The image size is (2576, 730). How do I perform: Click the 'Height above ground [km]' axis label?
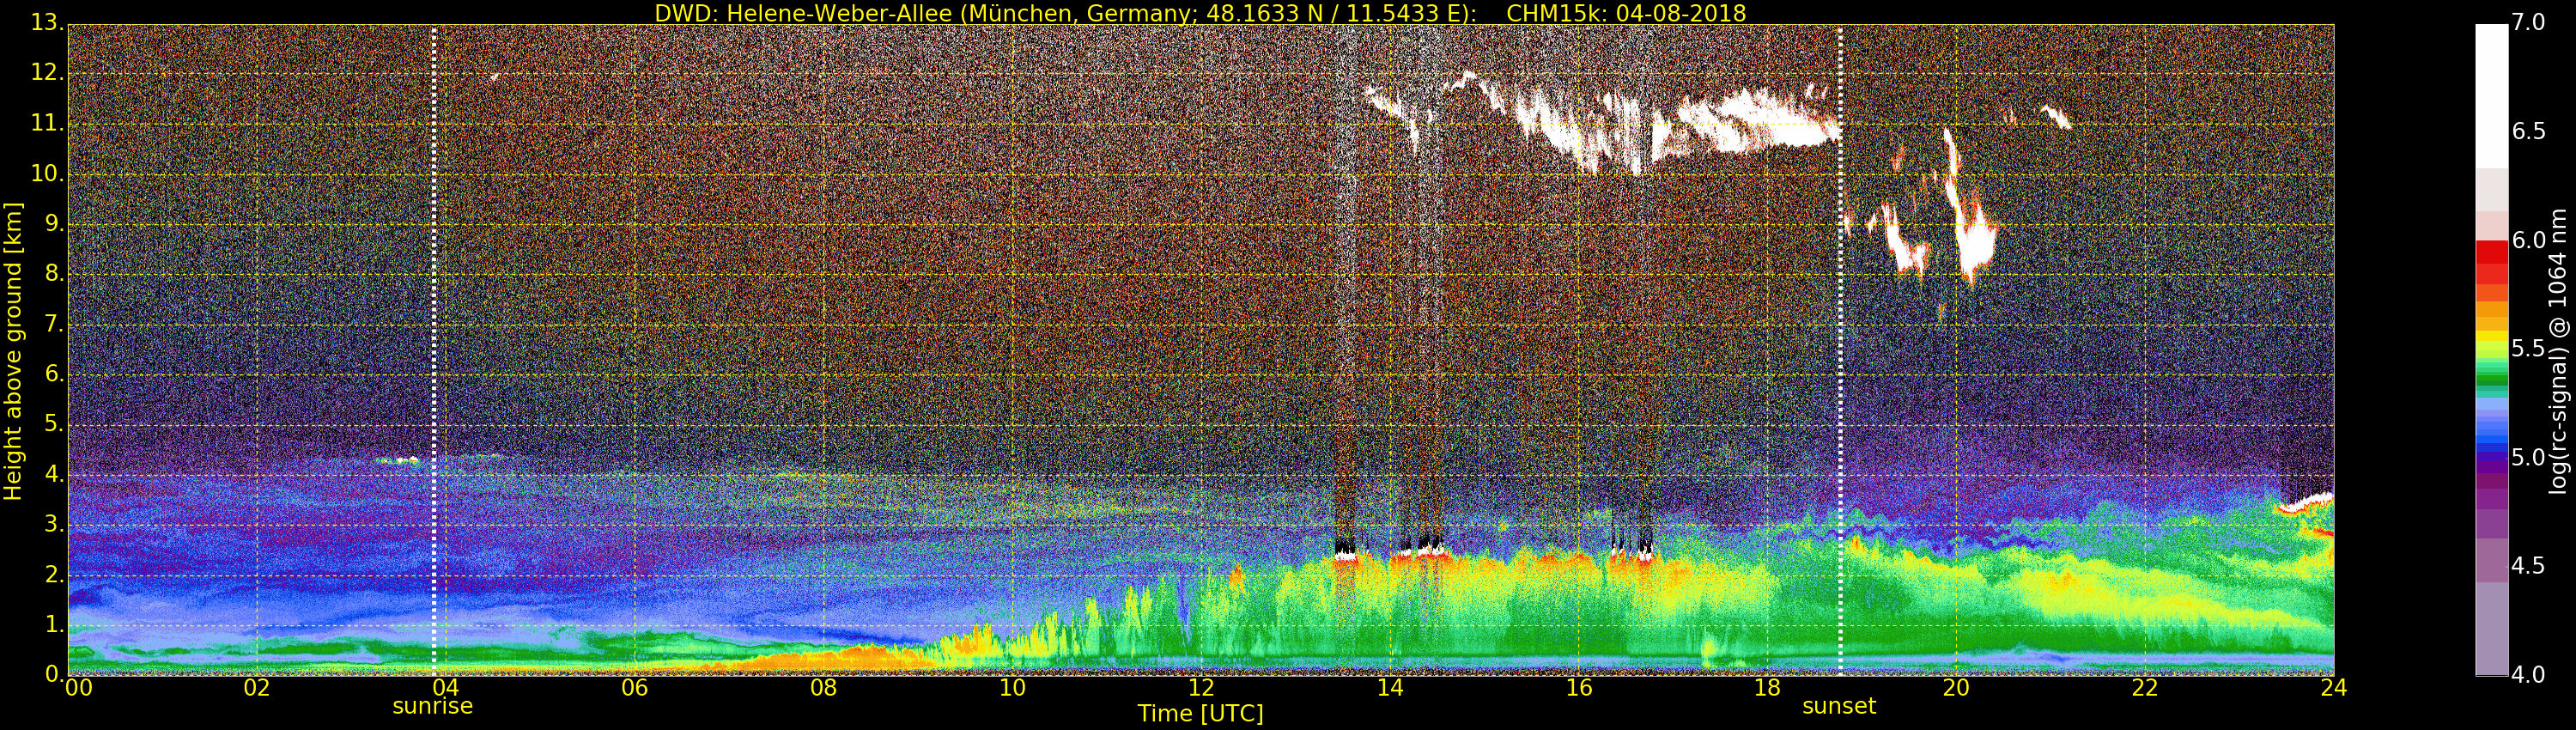pos(13,351)
